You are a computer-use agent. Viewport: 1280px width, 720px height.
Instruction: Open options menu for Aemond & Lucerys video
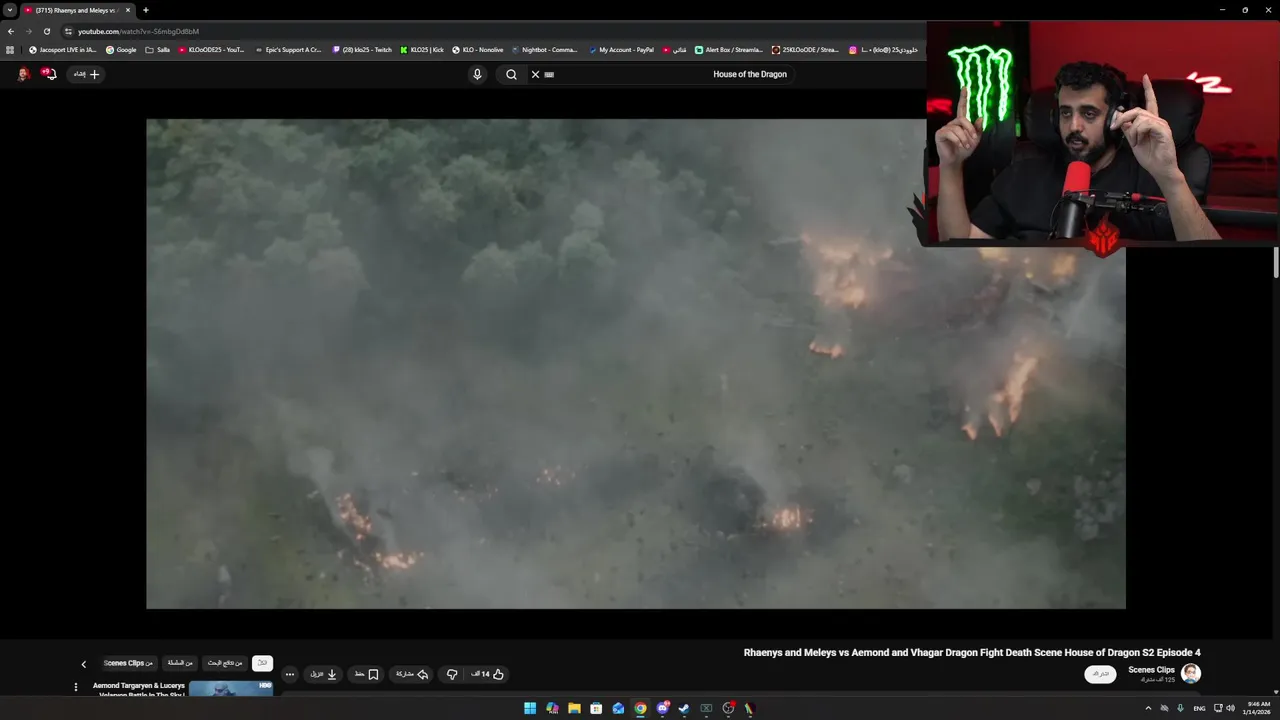(75, 687)
